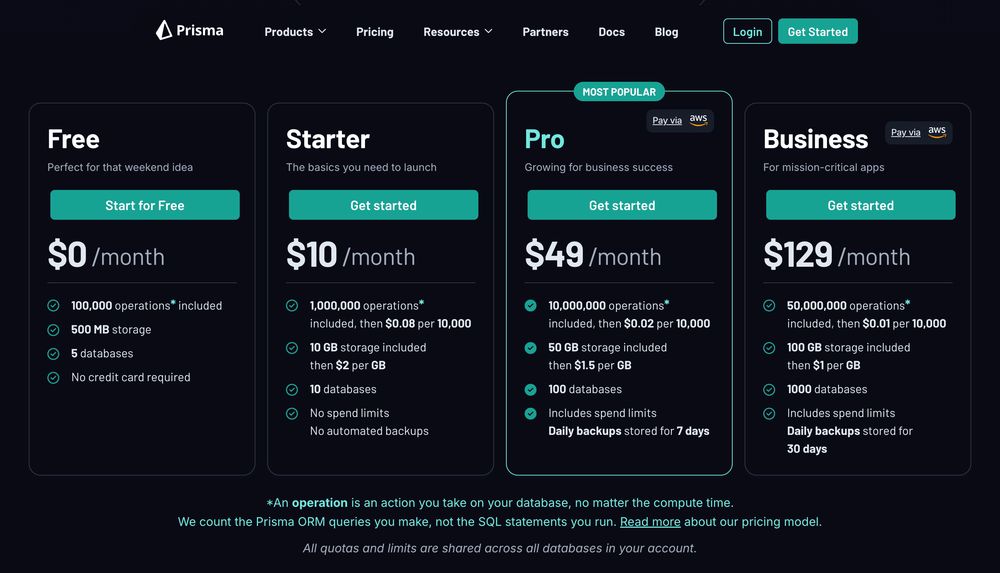Viewport: 1000px width, 573px height.
Task: Click checkmark icon next to 100 databases
Action: coord(530,390)
